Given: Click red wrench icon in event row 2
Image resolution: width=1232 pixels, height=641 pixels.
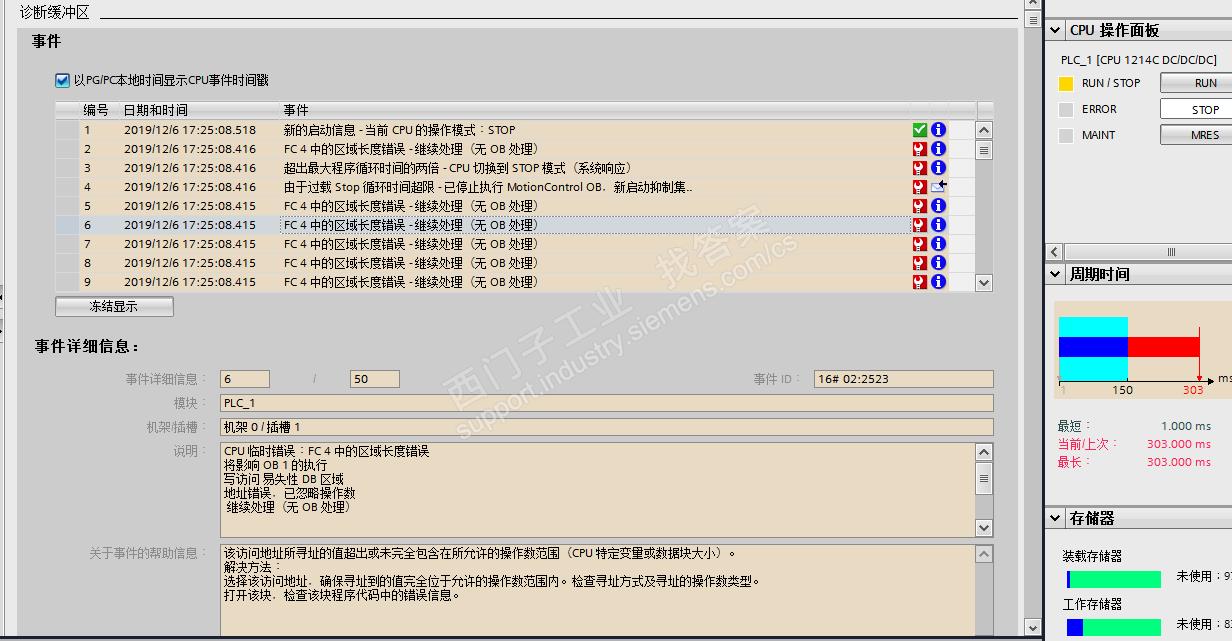Looking at the screenshot, I should (920, 149).
